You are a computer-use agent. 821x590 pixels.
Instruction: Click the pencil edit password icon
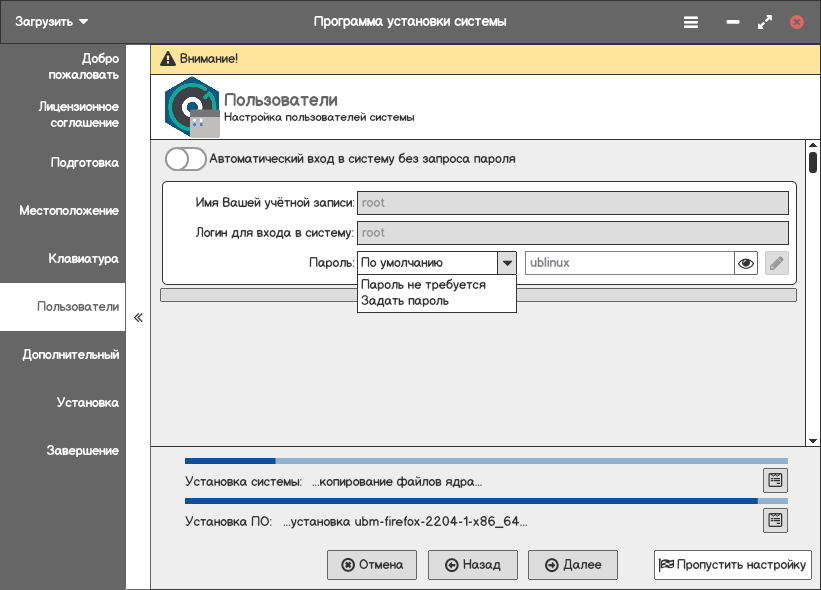click(x=776, y=263)
